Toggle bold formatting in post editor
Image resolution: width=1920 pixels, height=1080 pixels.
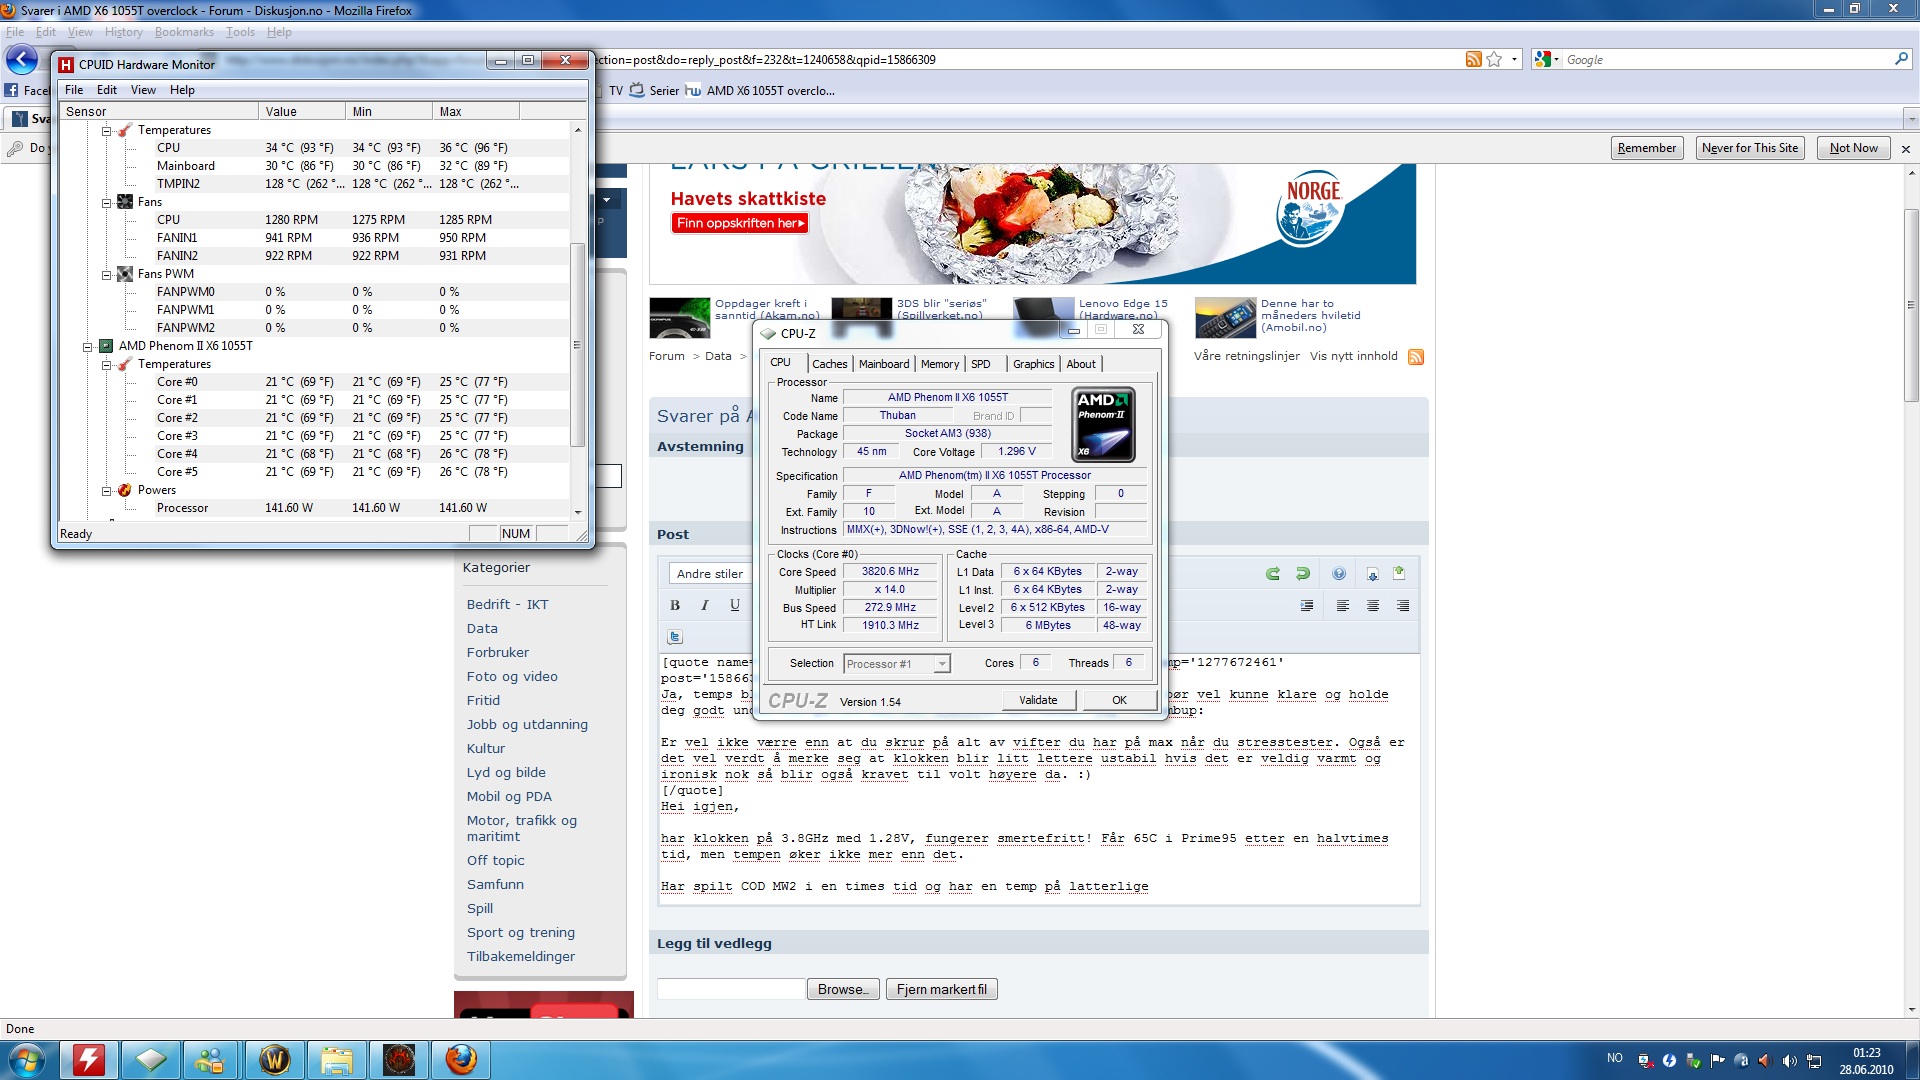point(675,605)
